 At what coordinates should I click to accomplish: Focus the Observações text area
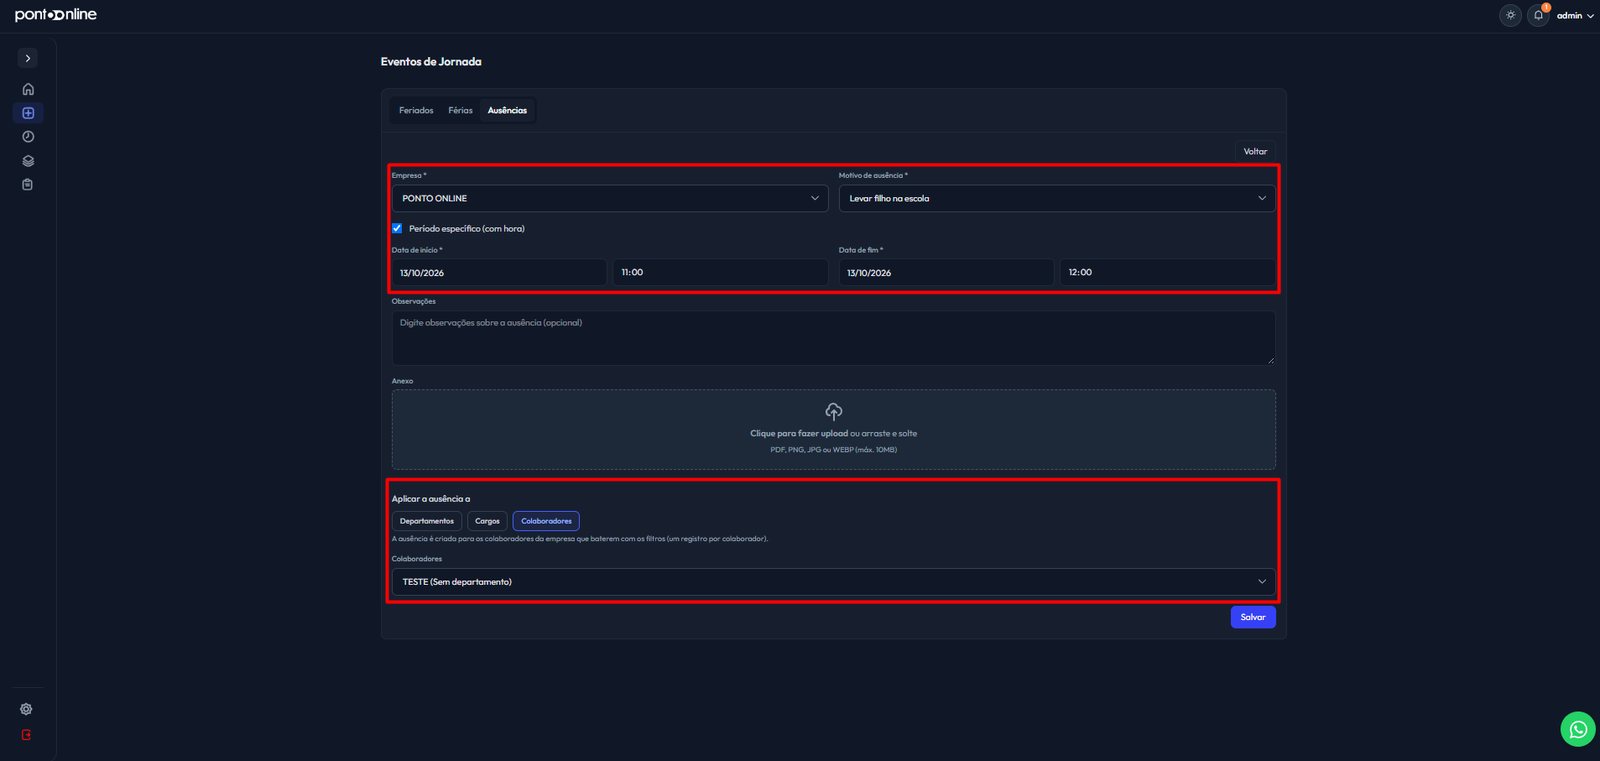[x=834, y=338]
